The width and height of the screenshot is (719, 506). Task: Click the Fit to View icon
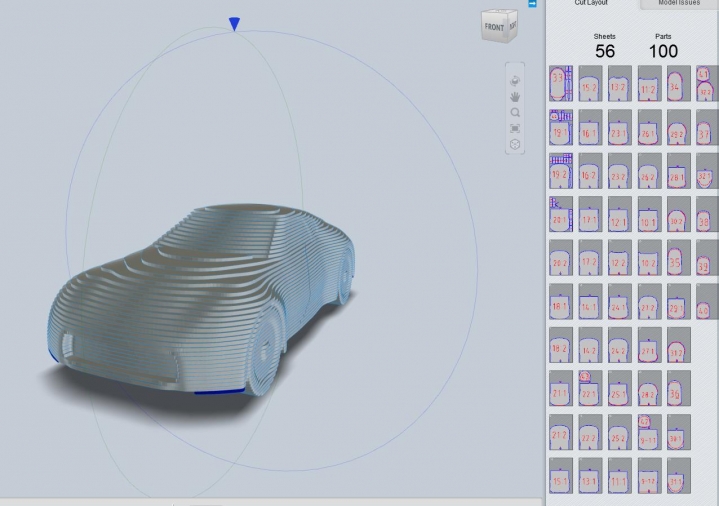pyautogui.click(x=515, y=128)
